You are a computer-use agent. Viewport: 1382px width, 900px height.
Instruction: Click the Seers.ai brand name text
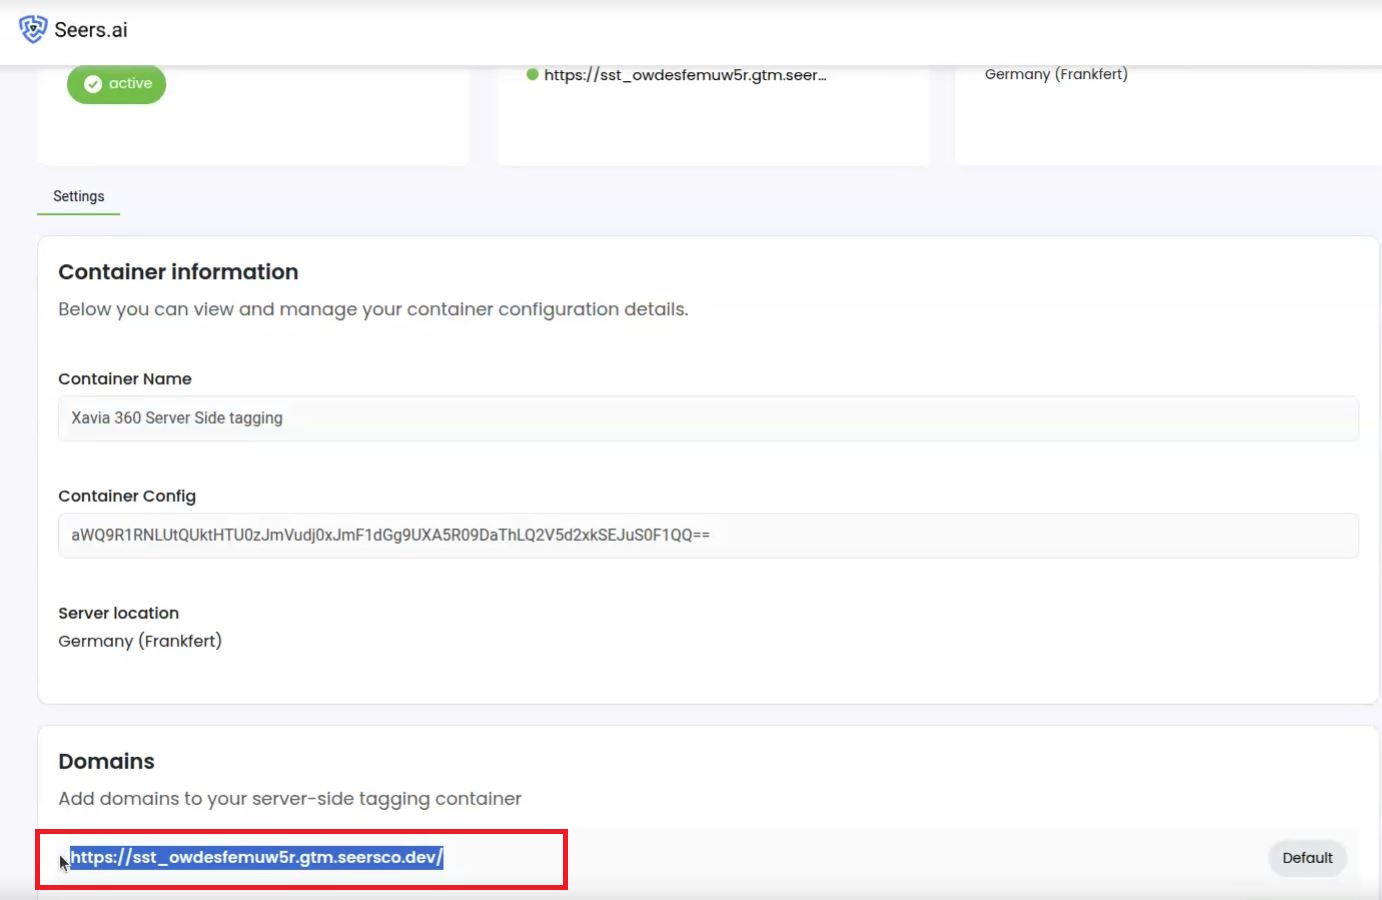click(x=91, y=30)
